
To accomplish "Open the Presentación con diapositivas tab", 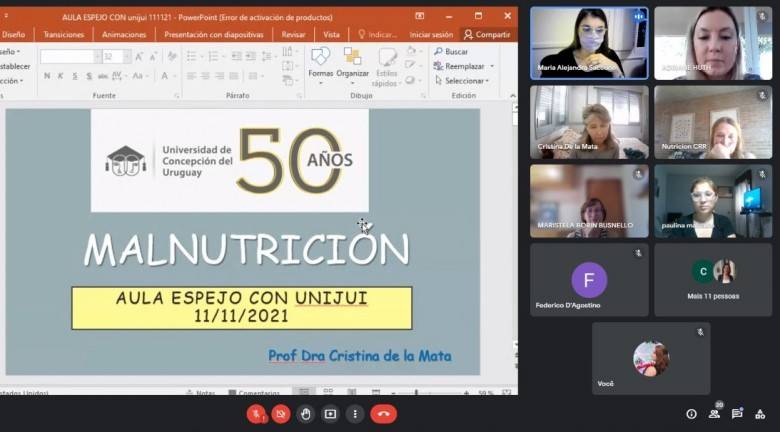I will click(x=214, y=34).
